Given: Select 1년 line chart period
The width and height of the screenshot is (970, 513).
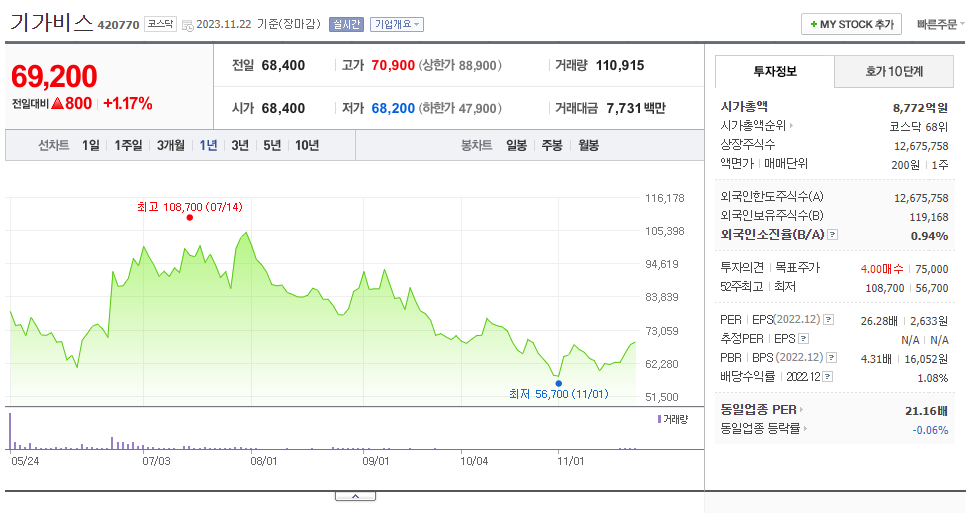Looking at the screenshot, I should point(208,145).
